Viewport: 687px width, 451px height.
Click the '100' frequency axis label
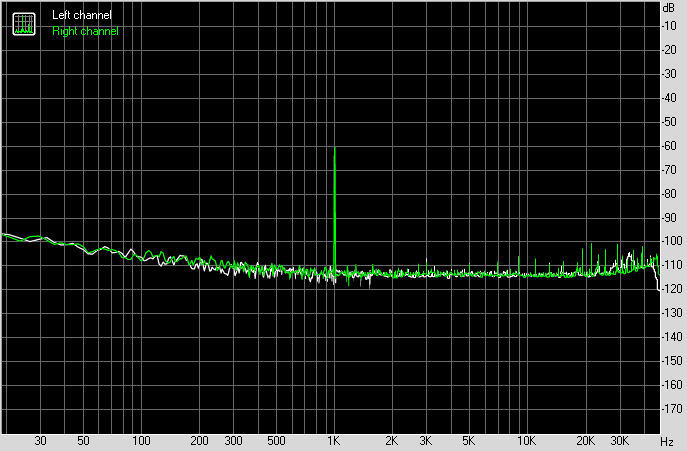(x=141, y=441)
